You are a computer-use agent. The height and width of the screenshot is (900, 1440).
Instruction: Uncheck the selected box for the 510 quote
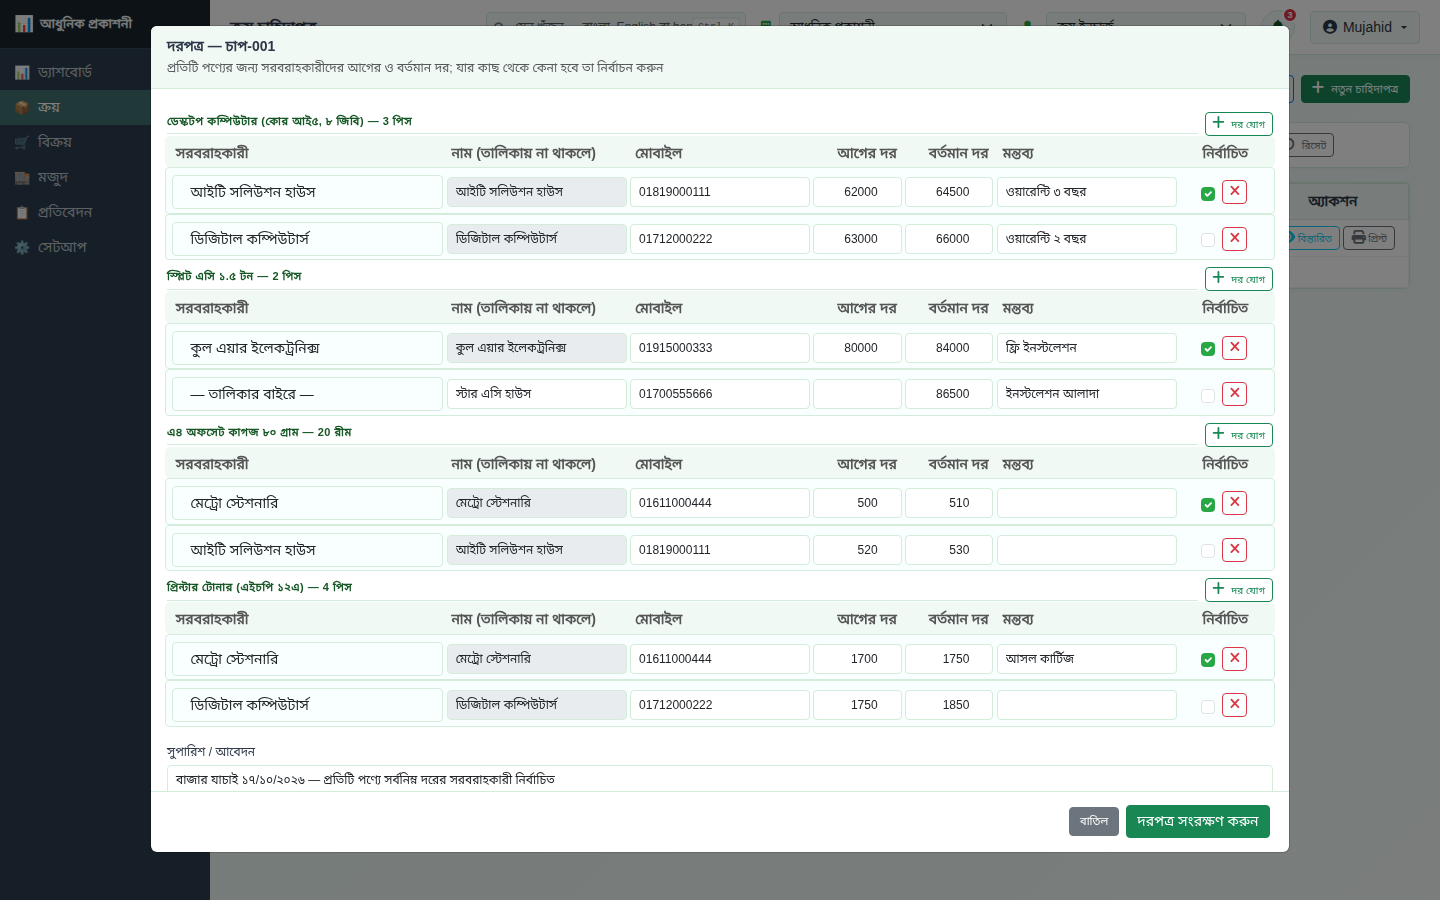(1208, 505)
